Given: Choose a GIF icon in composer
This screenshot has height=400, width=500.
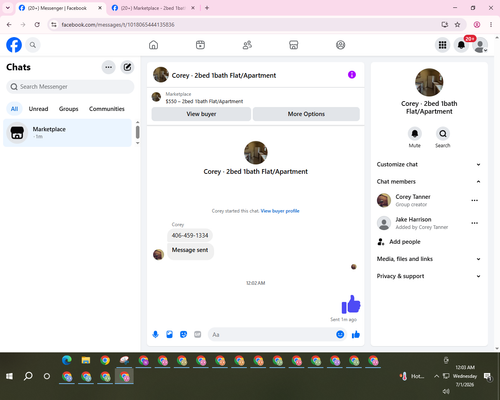Looking at the screenshot, I should pos(198,334).
